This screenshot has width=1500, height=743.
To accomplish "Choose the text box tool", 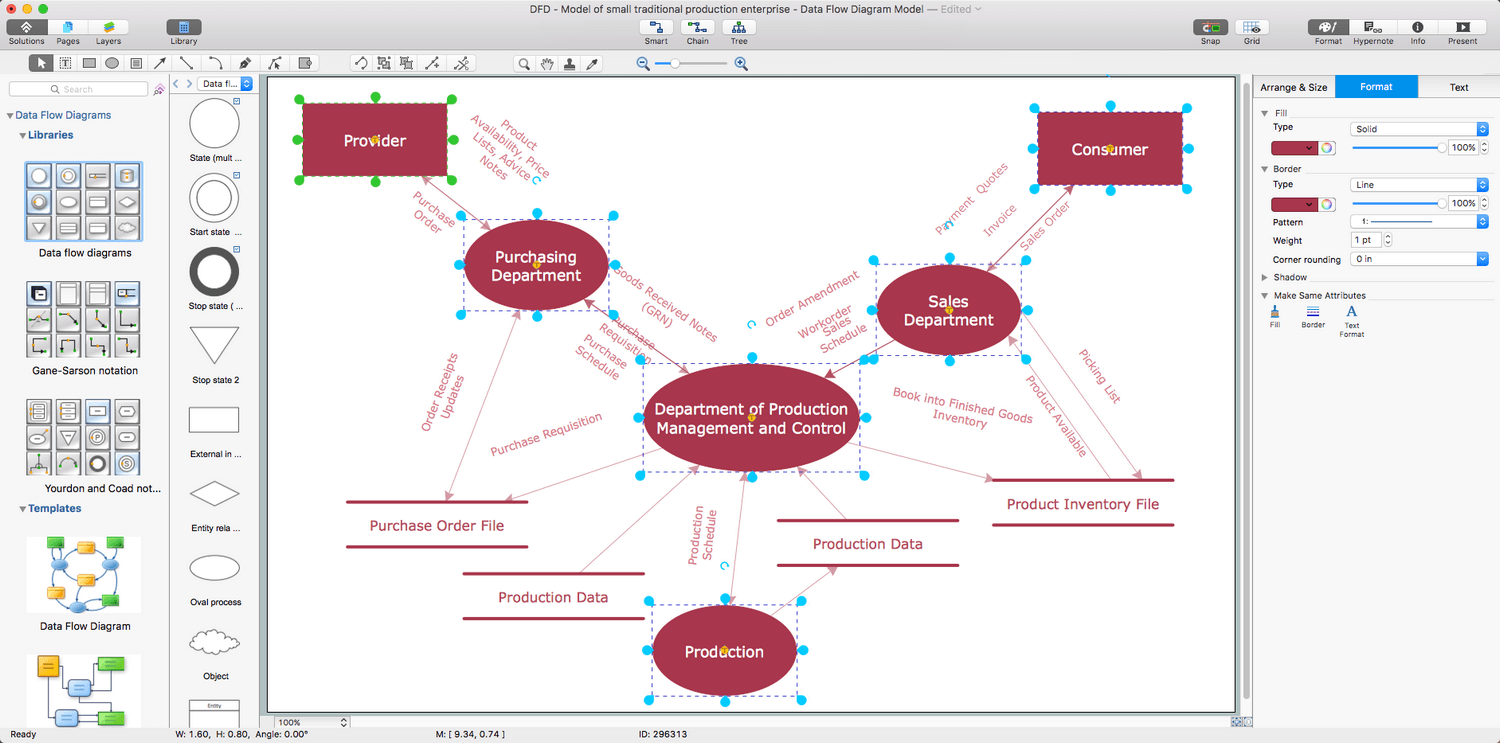I will coord(65,63).
